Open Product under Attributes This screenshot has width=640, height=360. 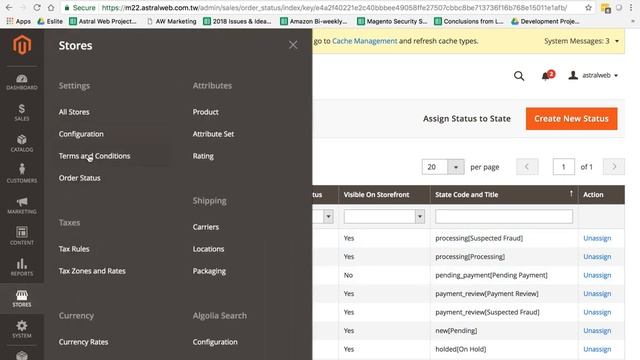coord(206,112)
